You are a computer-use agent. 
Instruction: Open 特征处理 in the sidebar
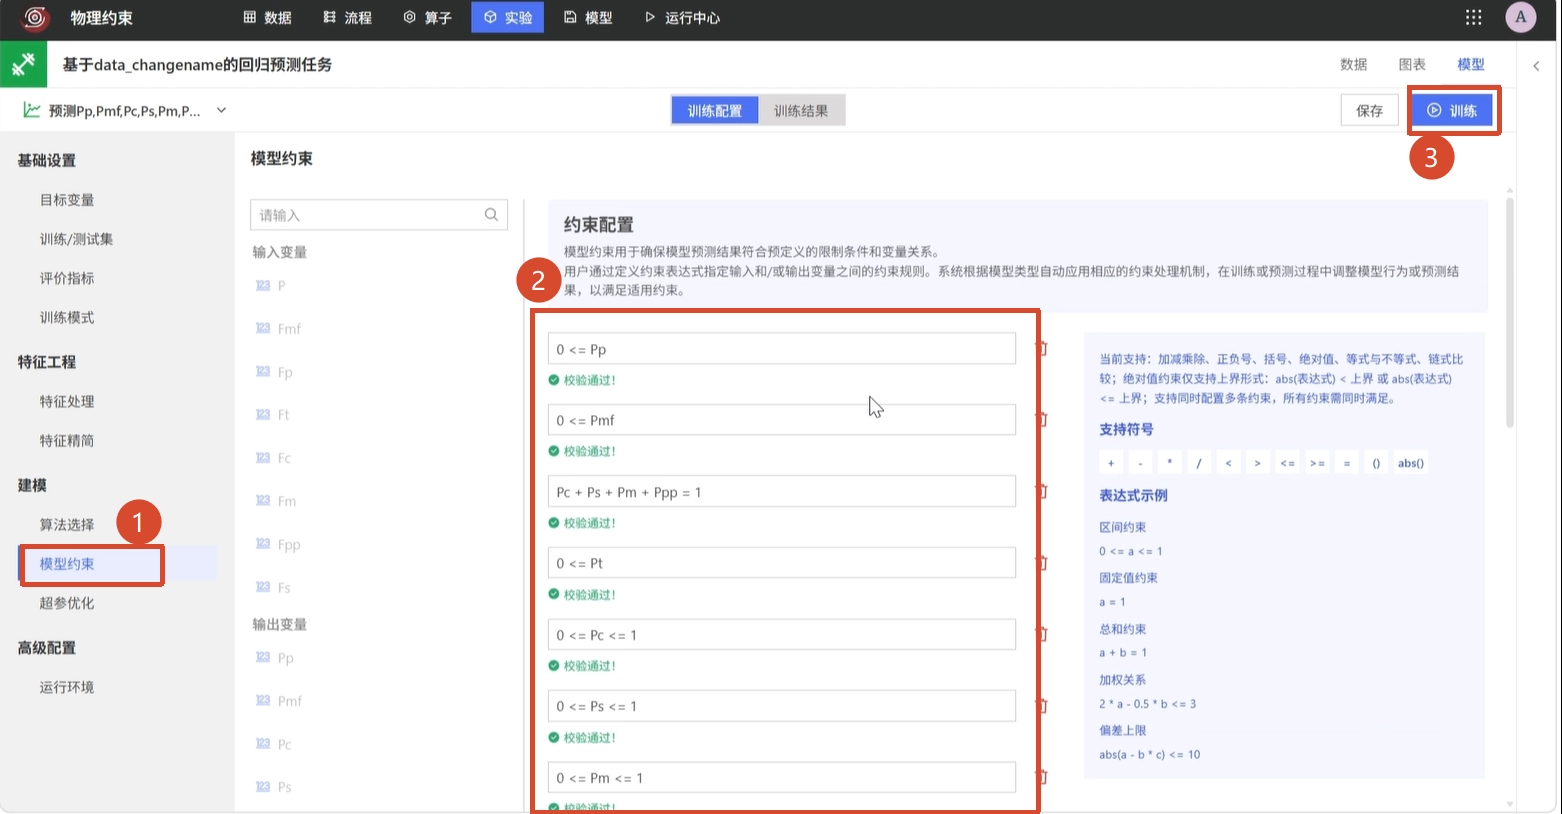67,402
